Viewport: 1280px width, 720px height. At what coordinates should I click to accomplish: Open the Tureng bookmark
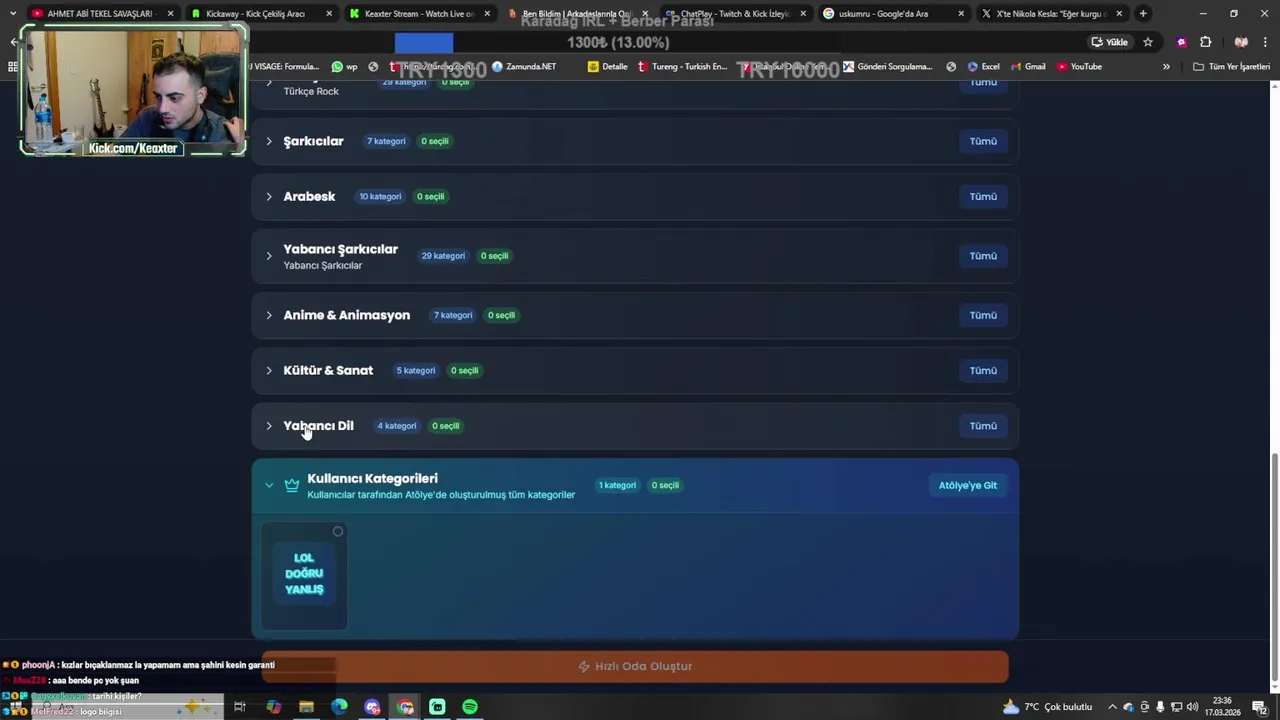pos(682,67)
